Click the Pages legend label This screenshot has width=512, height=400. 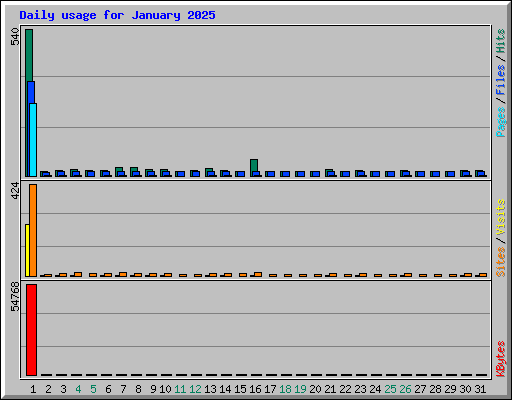[501, 122]
